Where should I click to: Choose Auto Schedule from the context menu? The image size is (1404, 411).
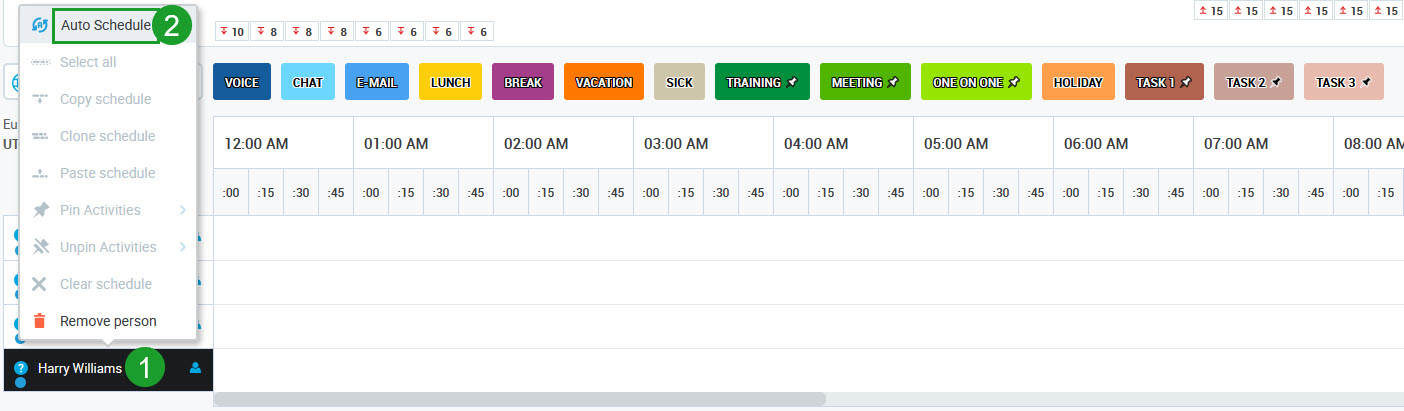point(106,25)
